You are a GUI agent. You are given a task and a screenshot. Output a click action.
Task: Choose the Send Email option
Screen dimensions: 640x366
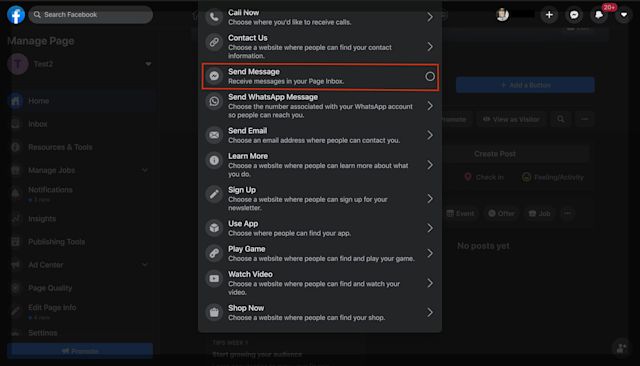coord(320,135)
